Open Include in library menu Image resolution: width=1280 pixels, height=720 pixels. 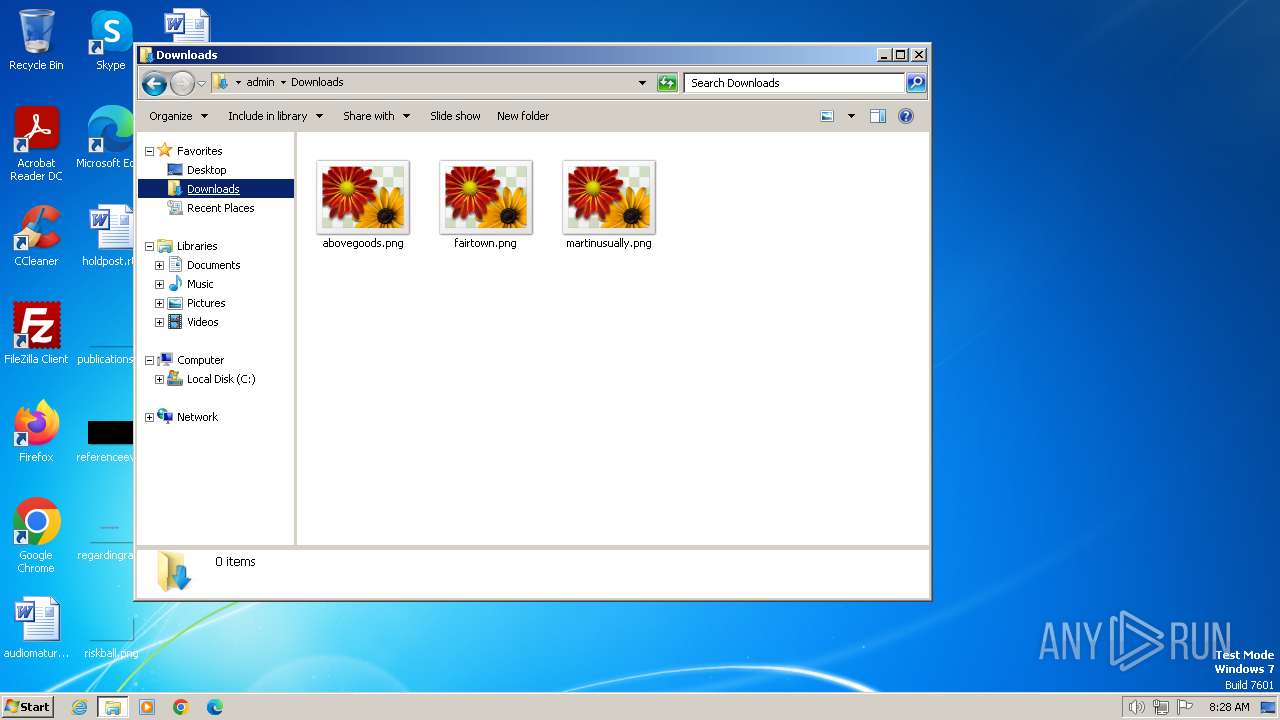click(x=275, y=116)
